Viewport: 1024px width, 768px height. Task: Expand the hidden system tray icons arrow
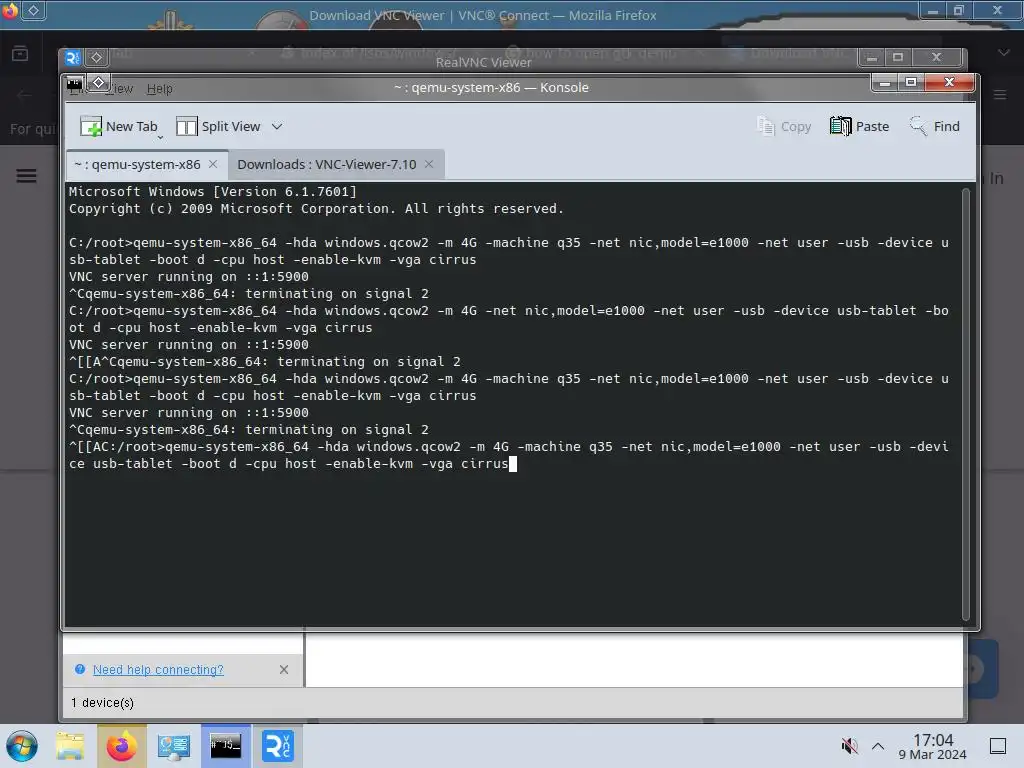[x=878, y=746]
